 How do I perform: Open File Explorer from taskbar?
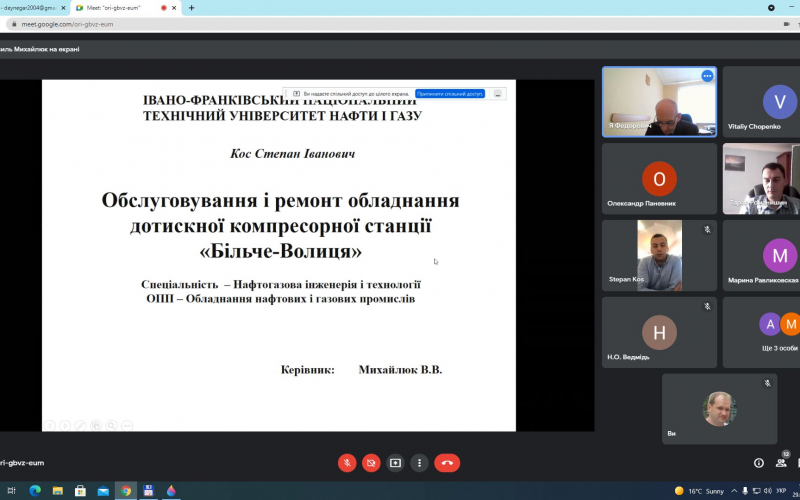tap(57, 491)
